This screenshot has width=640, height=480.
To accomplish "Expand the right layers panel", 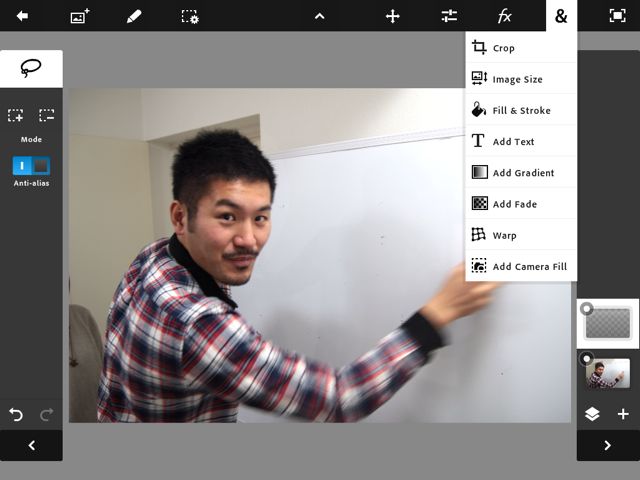I will click(608, 445).
